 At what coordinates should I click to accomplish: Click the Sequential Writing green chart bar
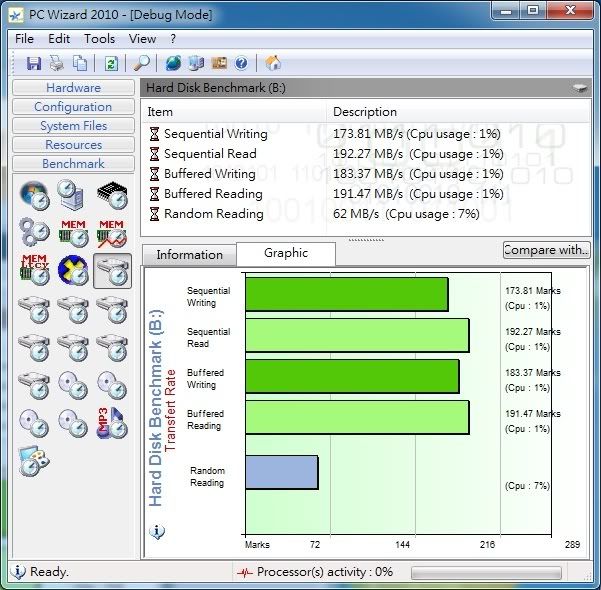point(347,294)
